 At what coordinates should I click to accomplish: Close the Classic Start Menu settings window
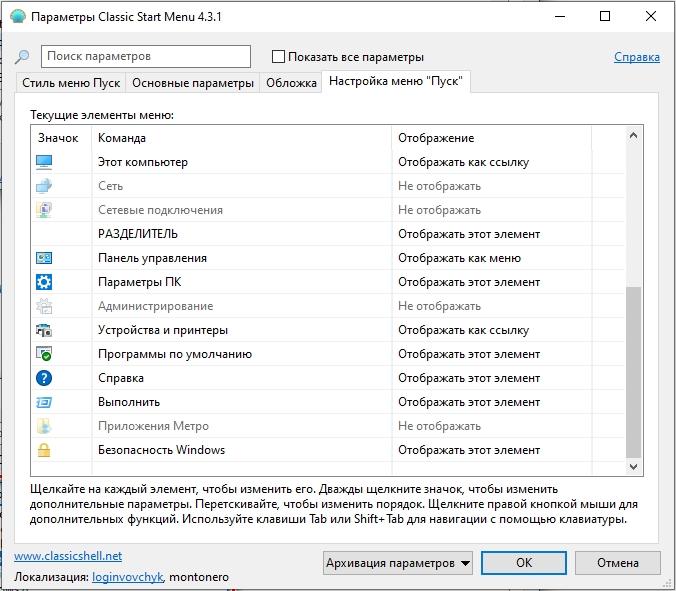pos(651,16)
